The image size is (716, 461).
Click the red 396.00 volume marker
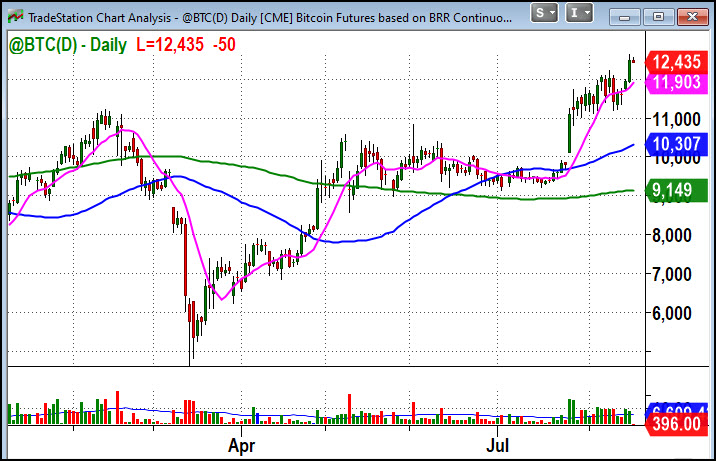[x=676, y=424]
